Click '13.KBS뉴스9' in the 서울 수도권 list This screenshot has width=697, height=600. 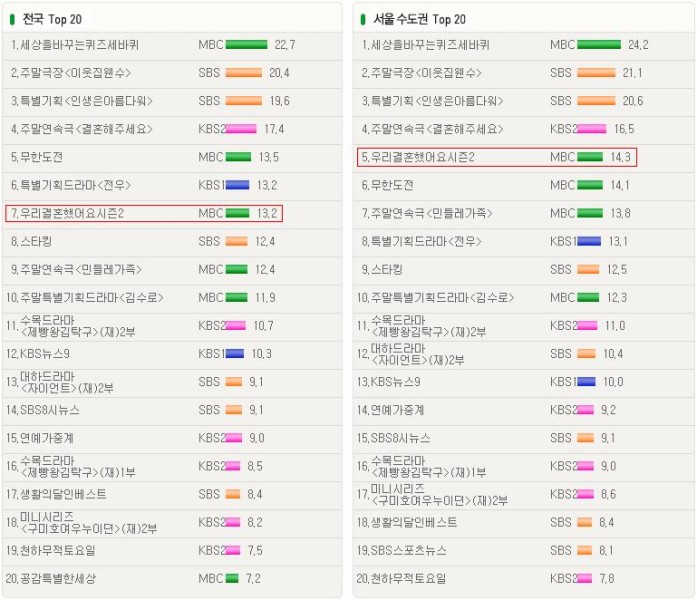tap(389, 382)
